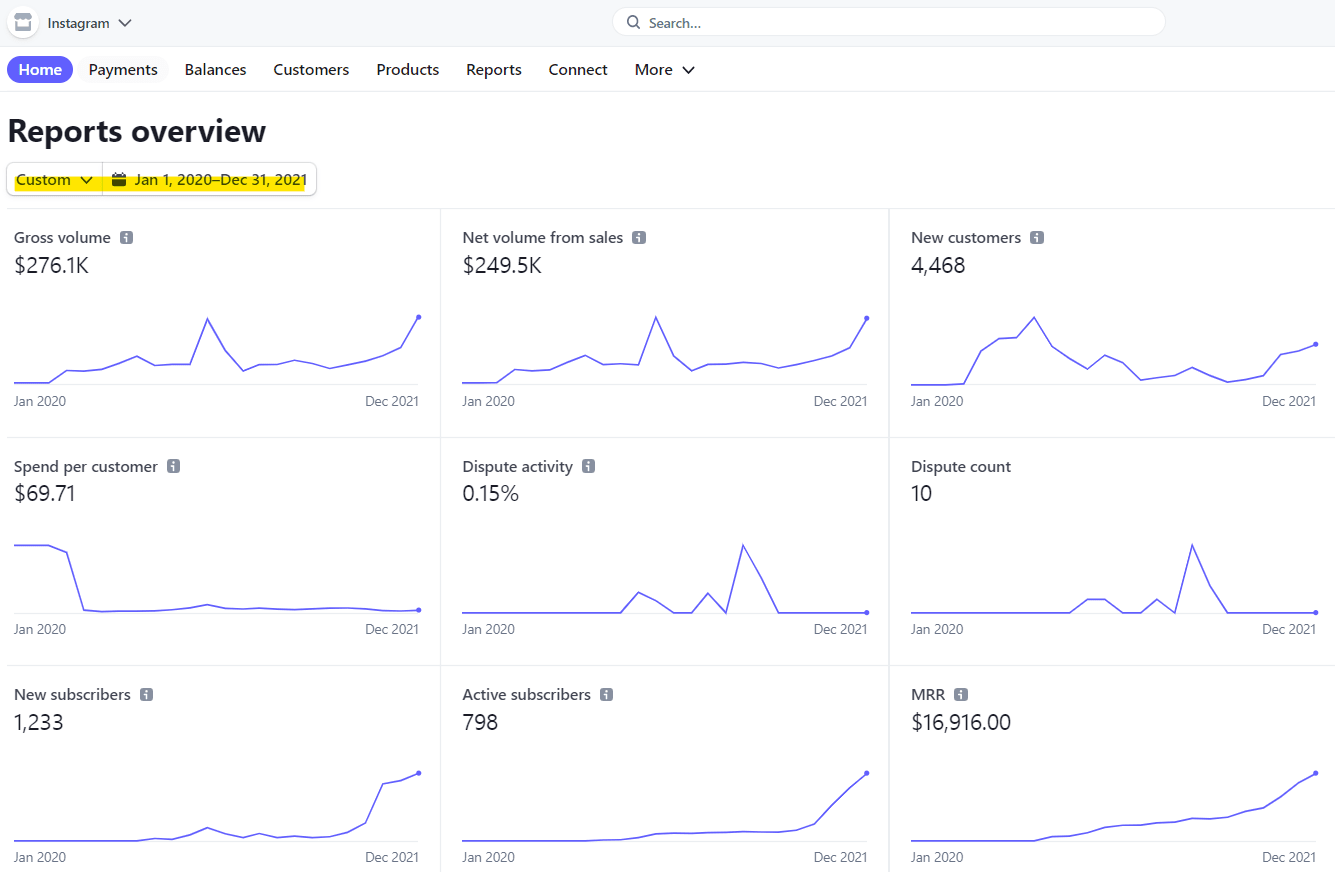The height and width of the screenshot is (872, 1335).
Task: Click info icon next to New customers
Action: [1037, 238]
